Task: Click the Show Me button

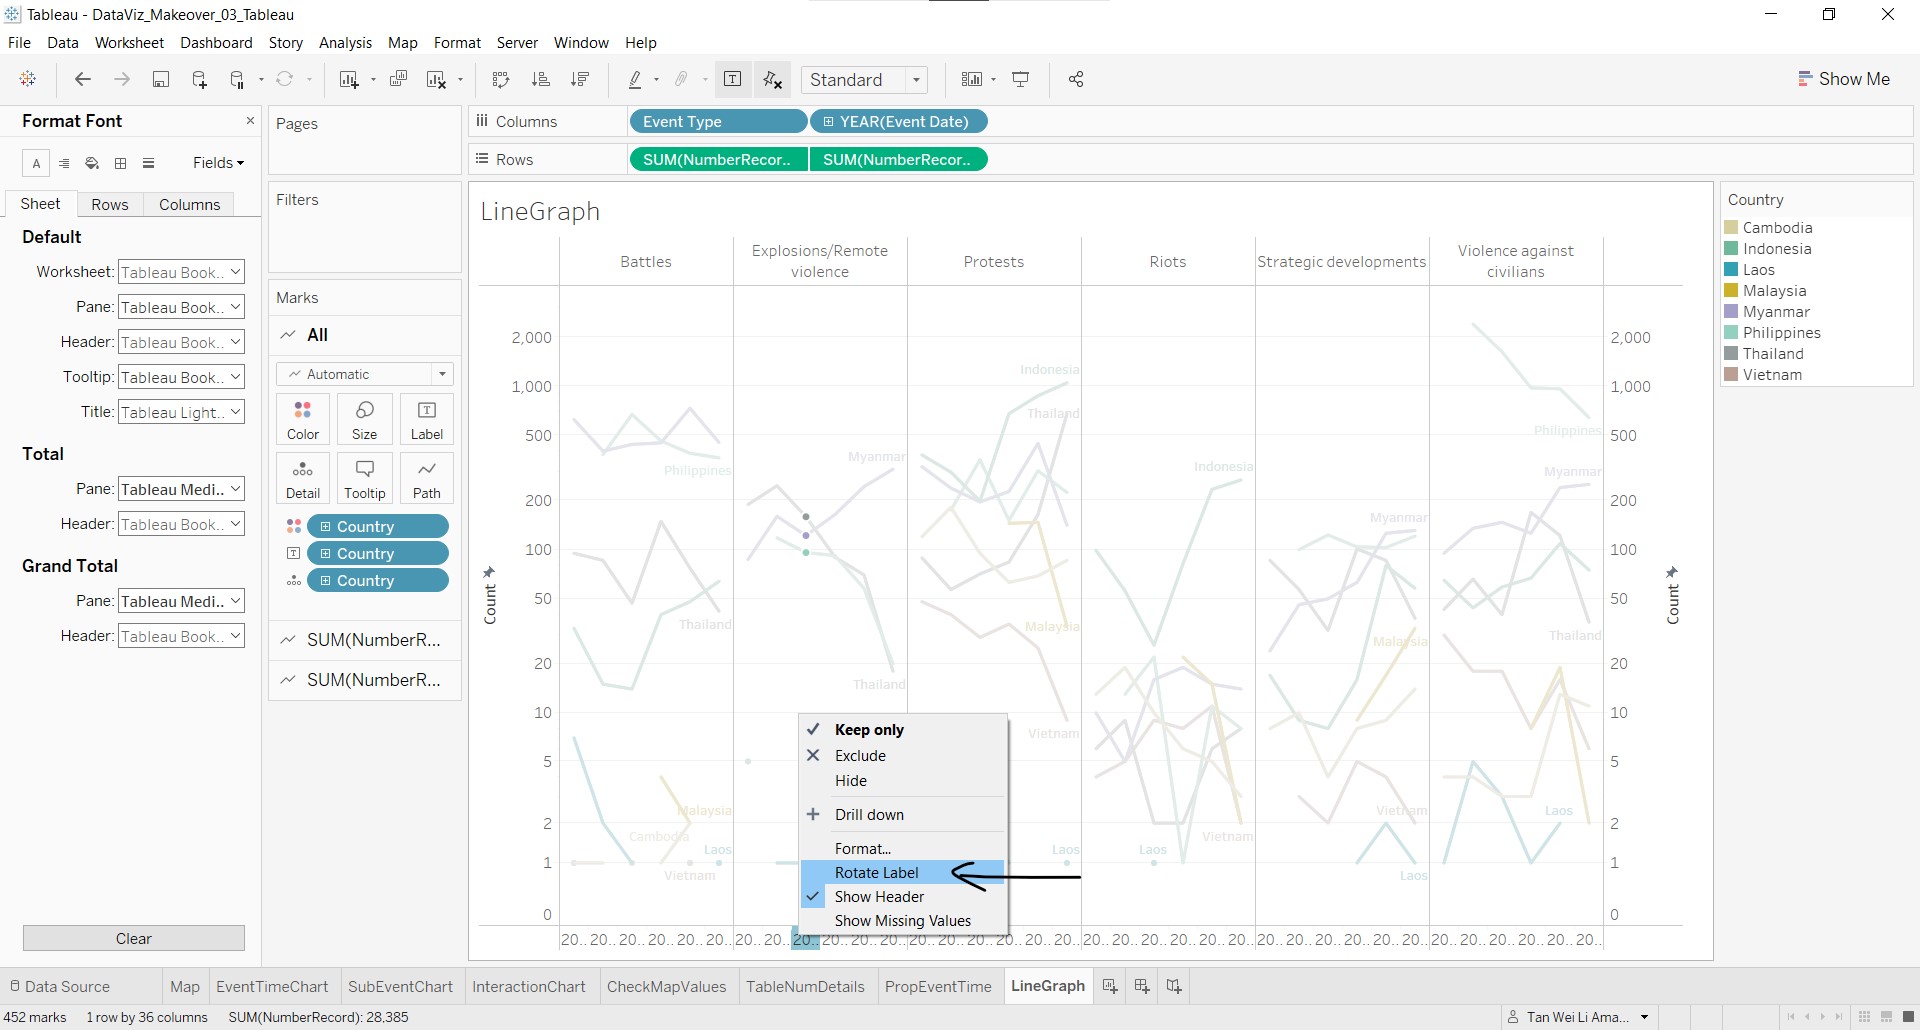Action: (1844, 79)
